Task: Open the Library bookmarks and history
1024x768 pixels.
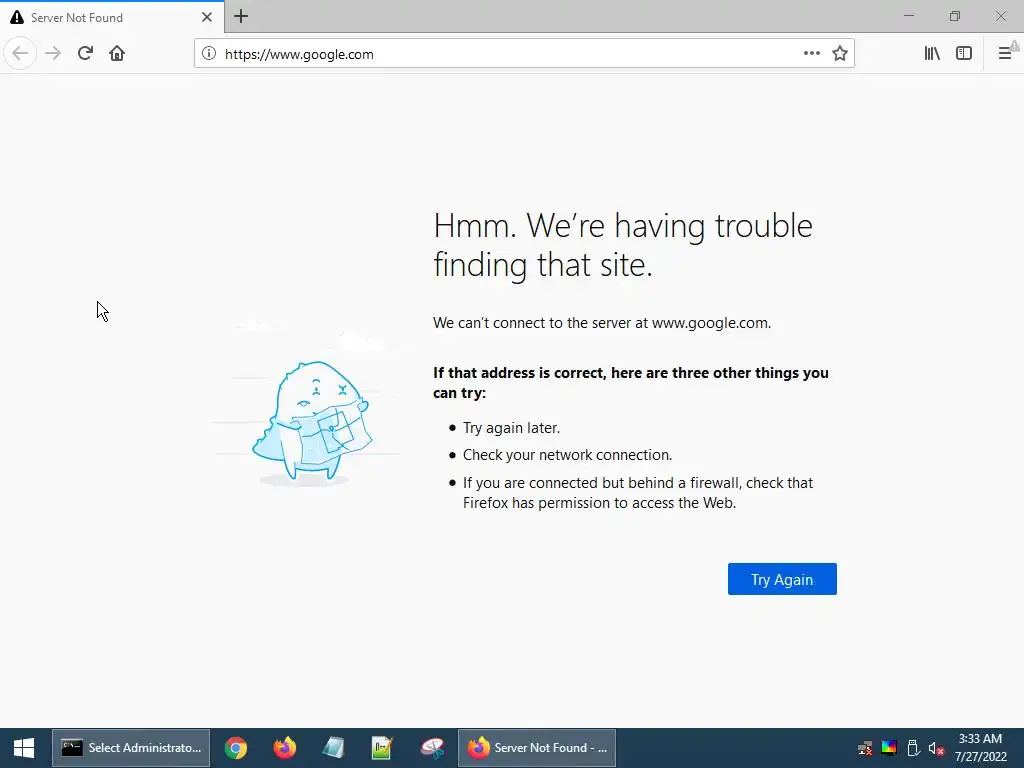Action: [x=932, y=54]
